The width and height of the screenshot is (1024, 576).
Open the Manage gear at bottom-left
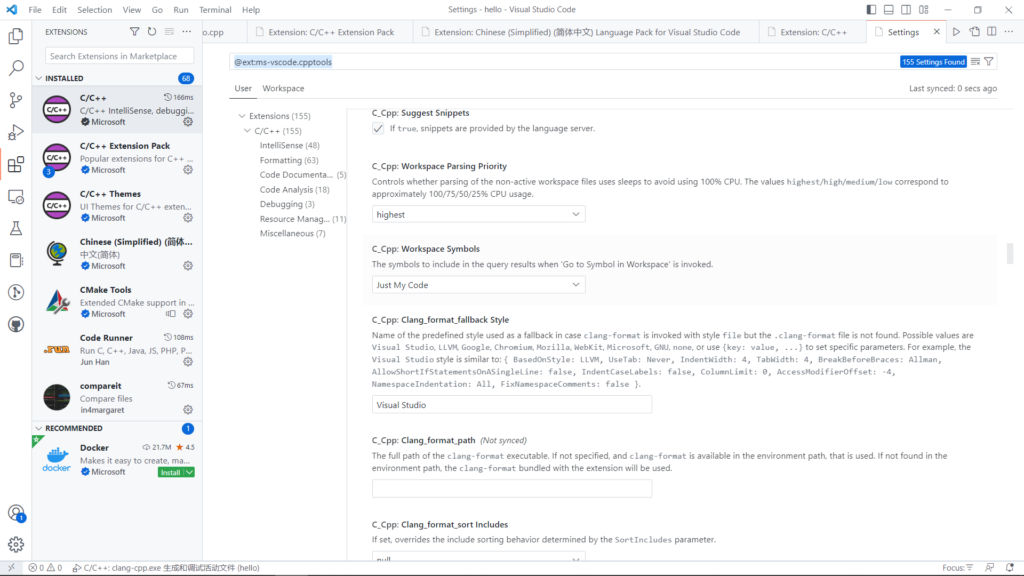coord(16,544)
